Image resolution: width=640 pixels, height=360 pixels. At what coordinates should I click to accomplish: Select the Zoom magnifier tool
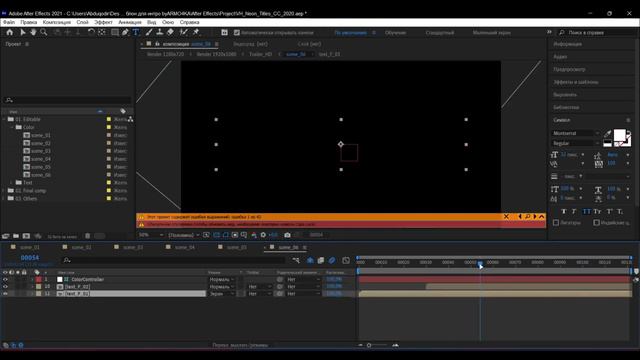click(x=43, y=32)
